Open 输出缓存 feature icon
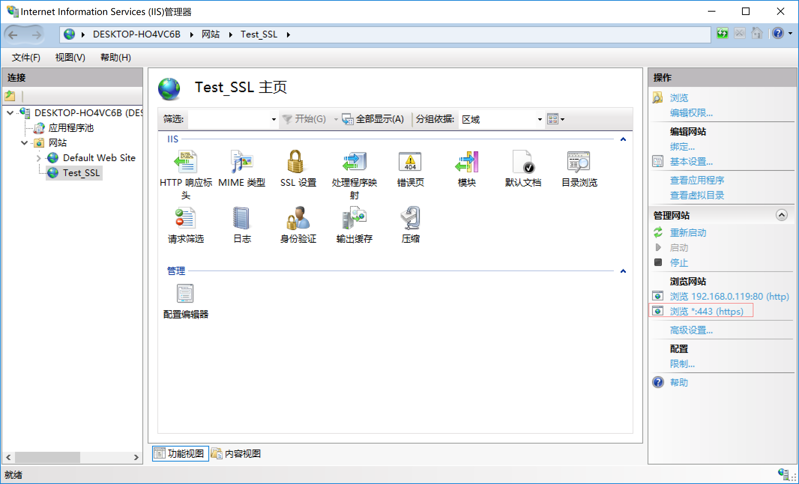This screenshot has height=484, width=799. tap(354, 218)
